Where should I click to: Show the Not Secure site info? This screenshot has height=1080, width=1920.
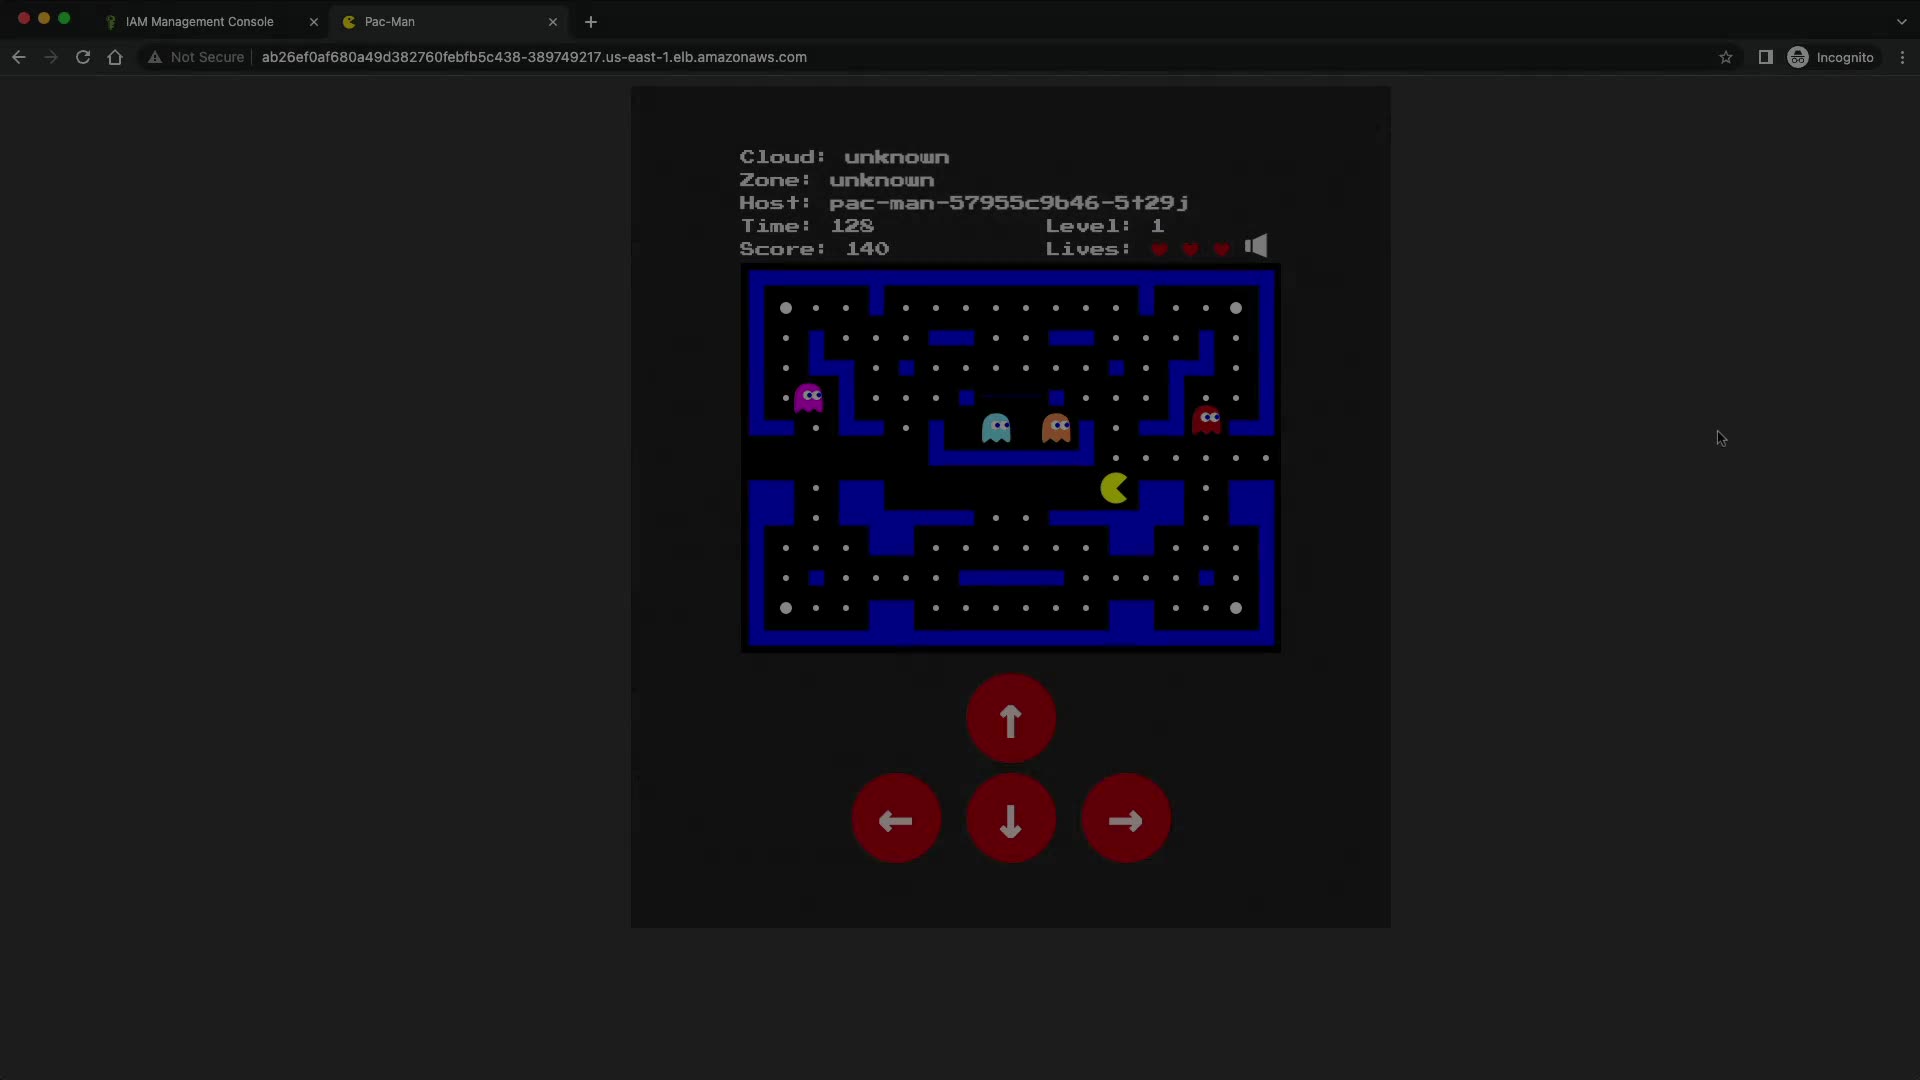197,57
